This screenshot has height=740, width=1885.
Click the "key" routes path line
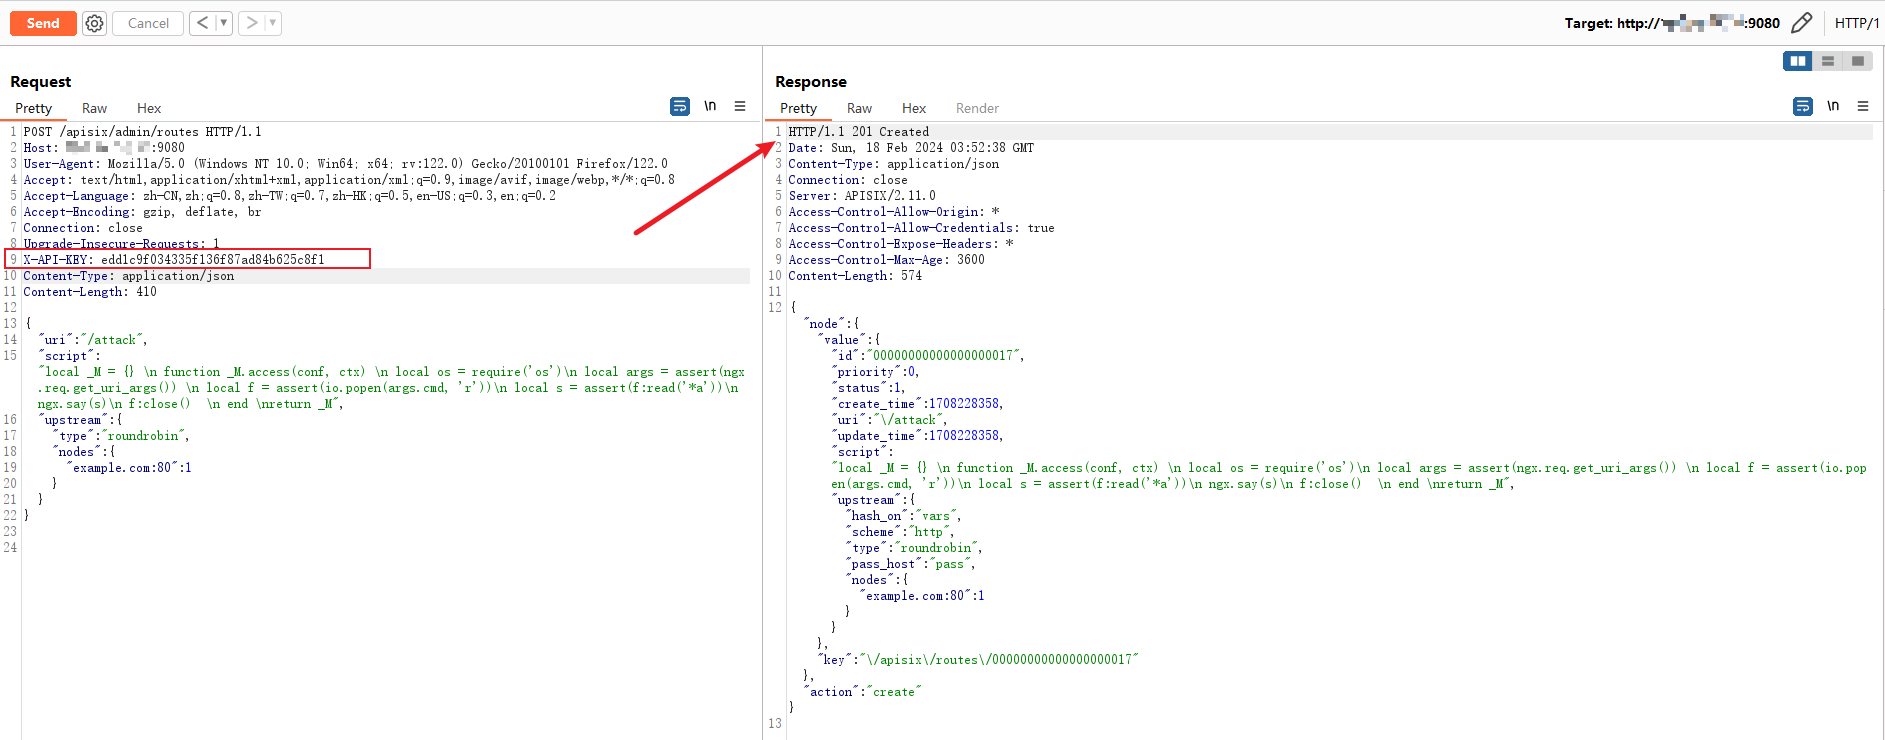click(978, 660)
